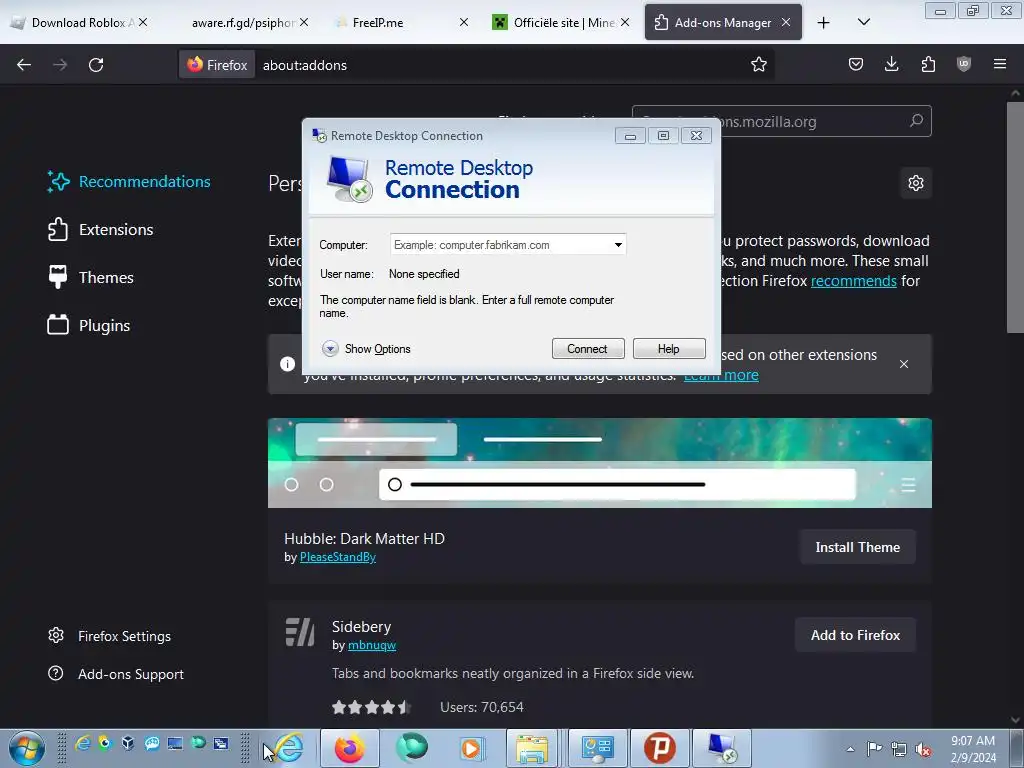Bookmark this page with the star icon
Viewport: 1024px width, 768px height.
(758, 65)
